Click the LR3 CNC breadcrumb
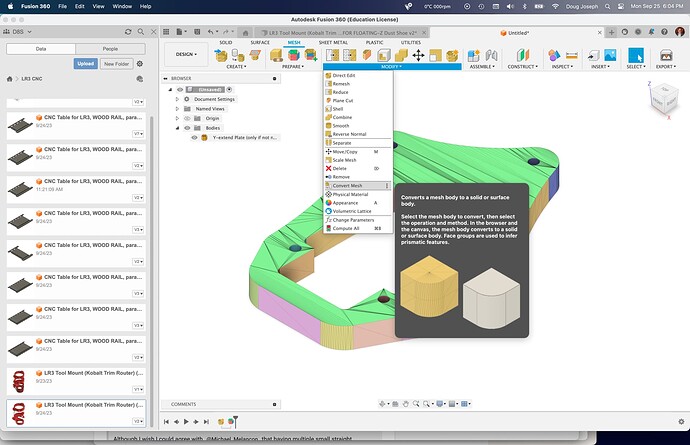The image size is (690, 445). (32, 79)
